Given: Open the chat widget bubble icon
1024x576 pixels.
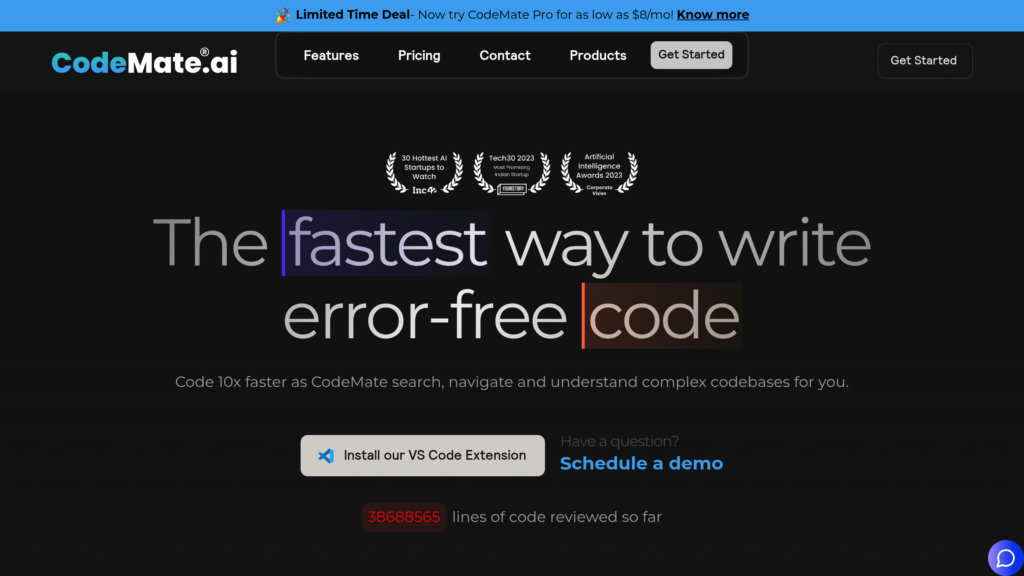Looking at the screenshot, I should 1005,558.
